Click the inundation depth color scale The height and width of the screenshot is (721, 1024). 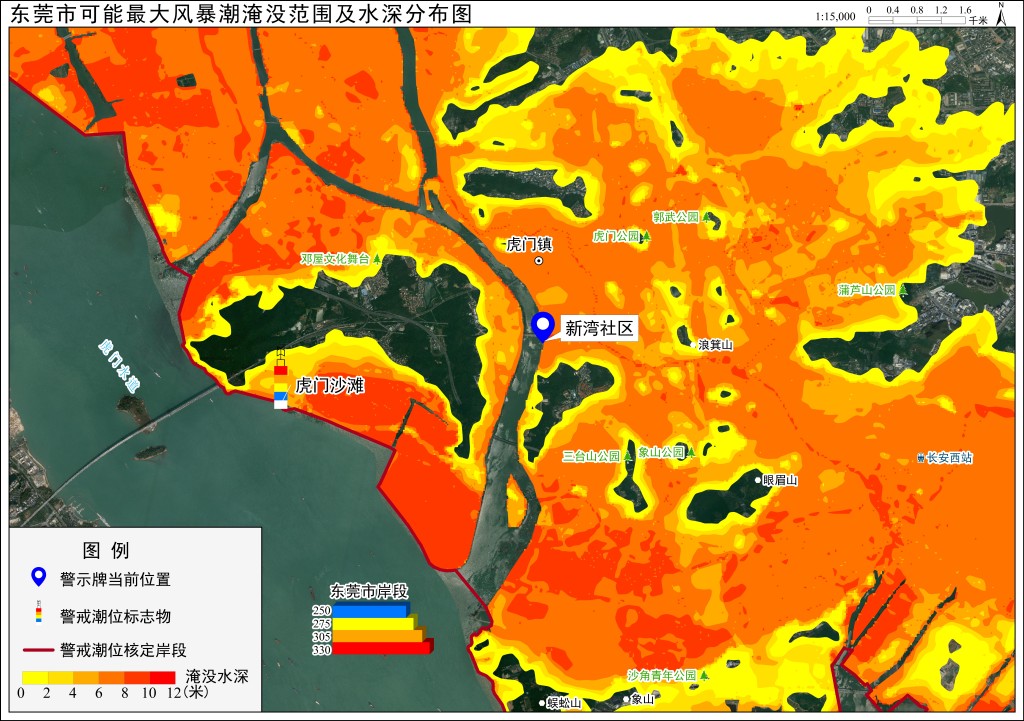[99, 677]
